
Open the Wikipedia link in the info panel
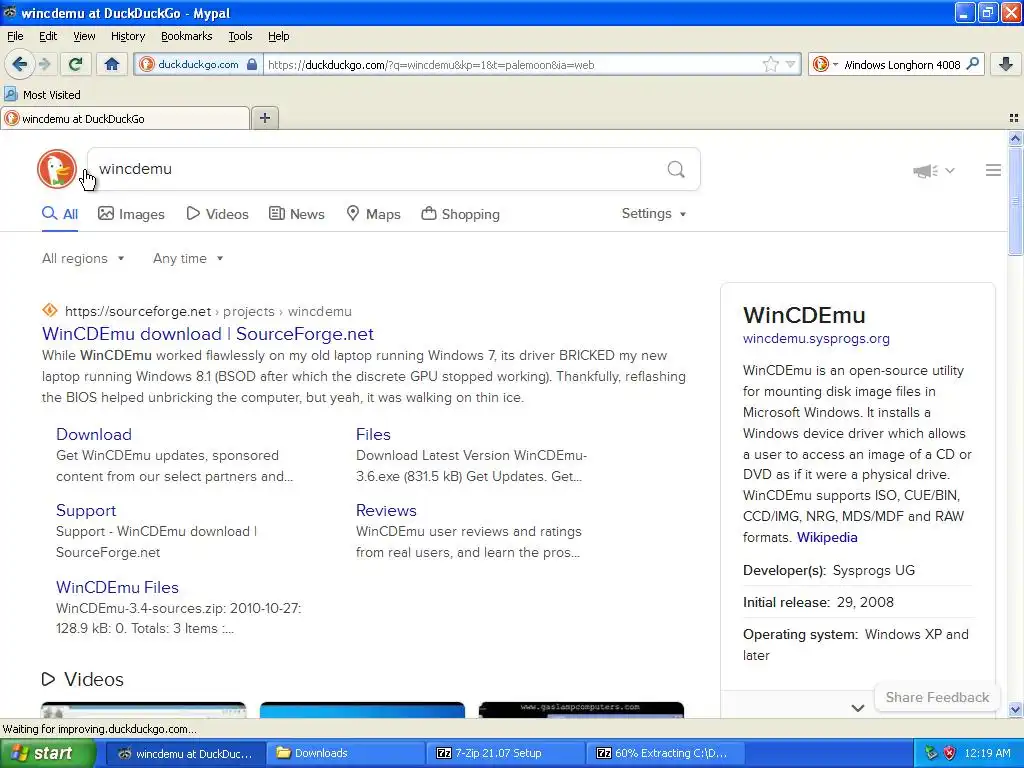pos(827,537)
